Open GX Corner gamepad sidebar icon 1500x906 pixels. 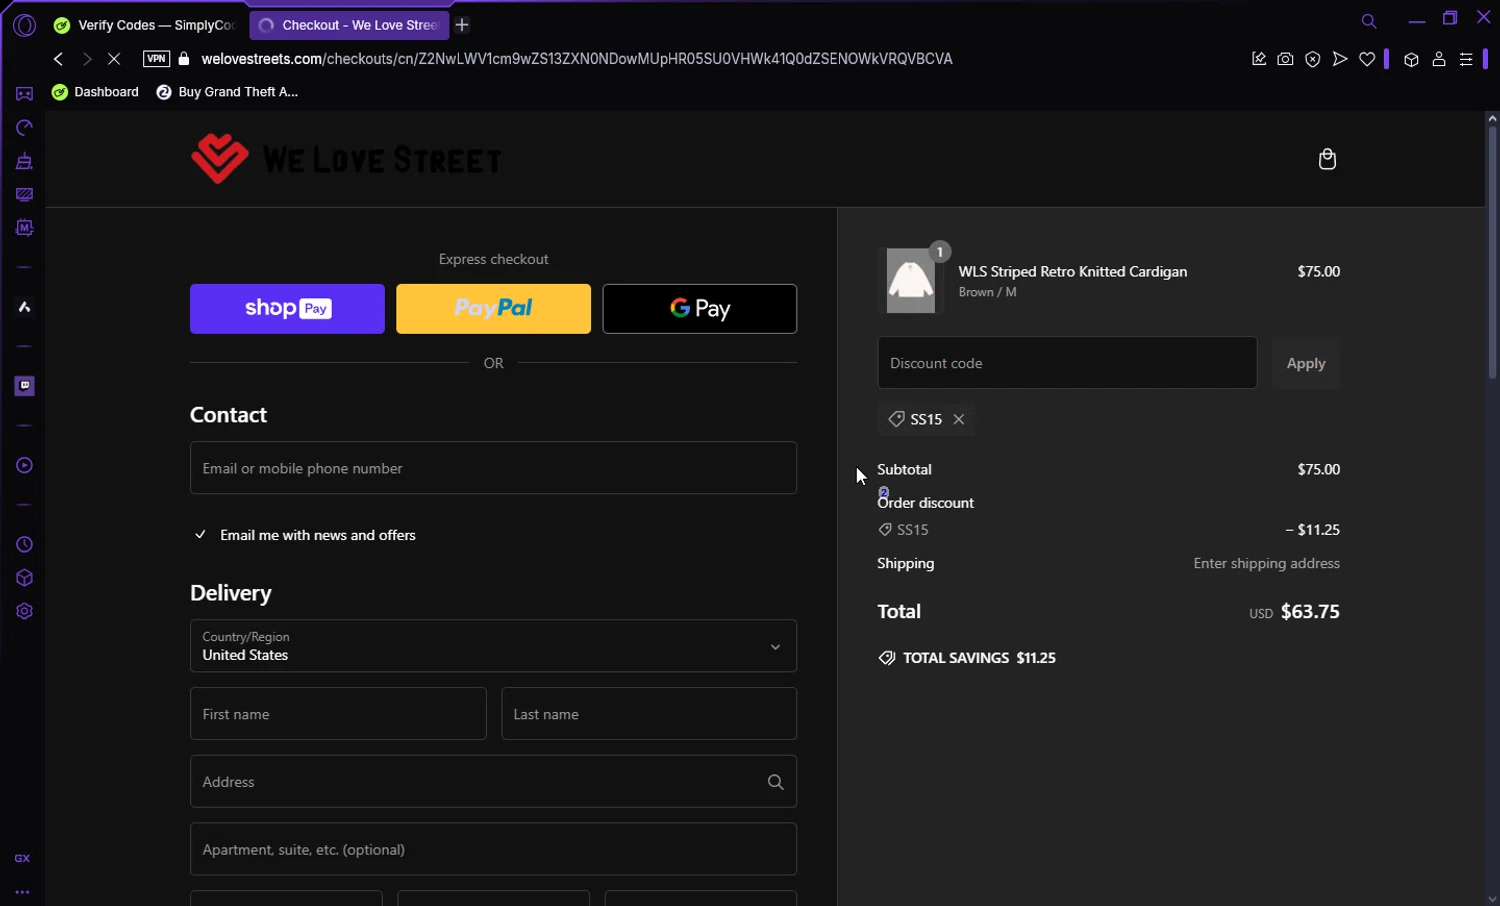coord(24,94)
